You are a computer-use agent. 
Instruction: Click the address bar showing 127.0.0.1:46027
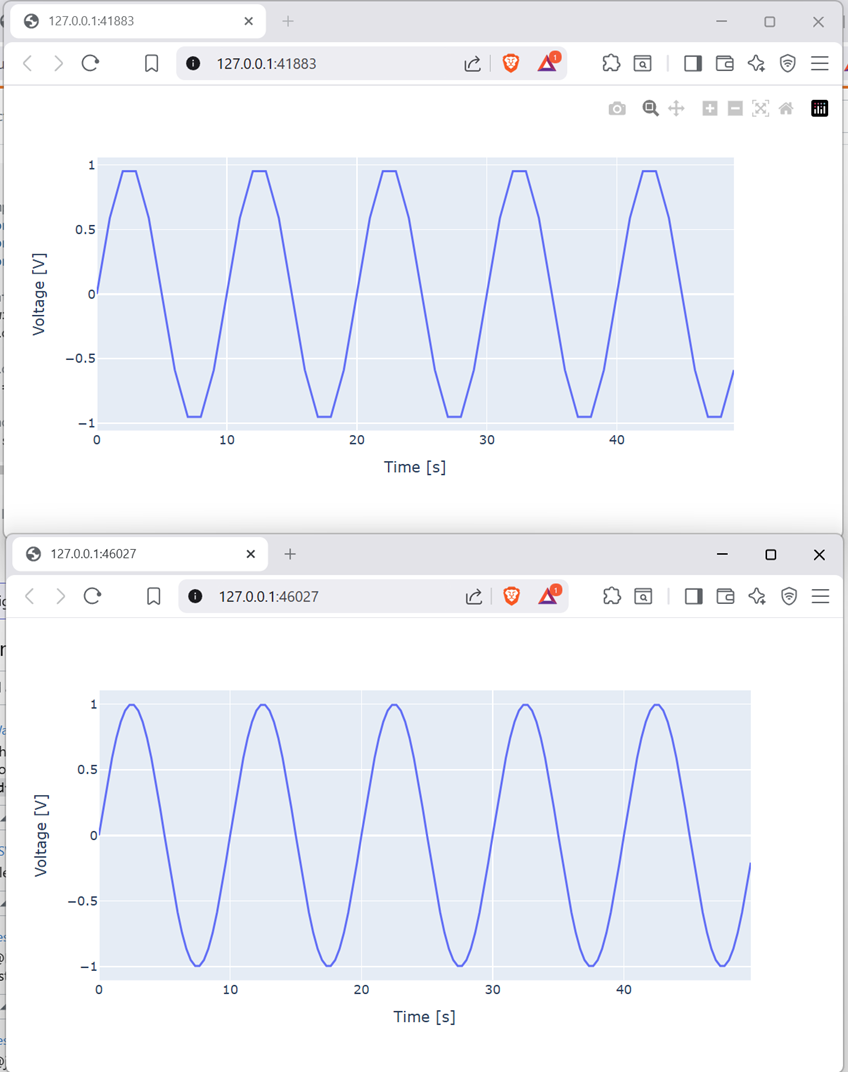[320, 596]
